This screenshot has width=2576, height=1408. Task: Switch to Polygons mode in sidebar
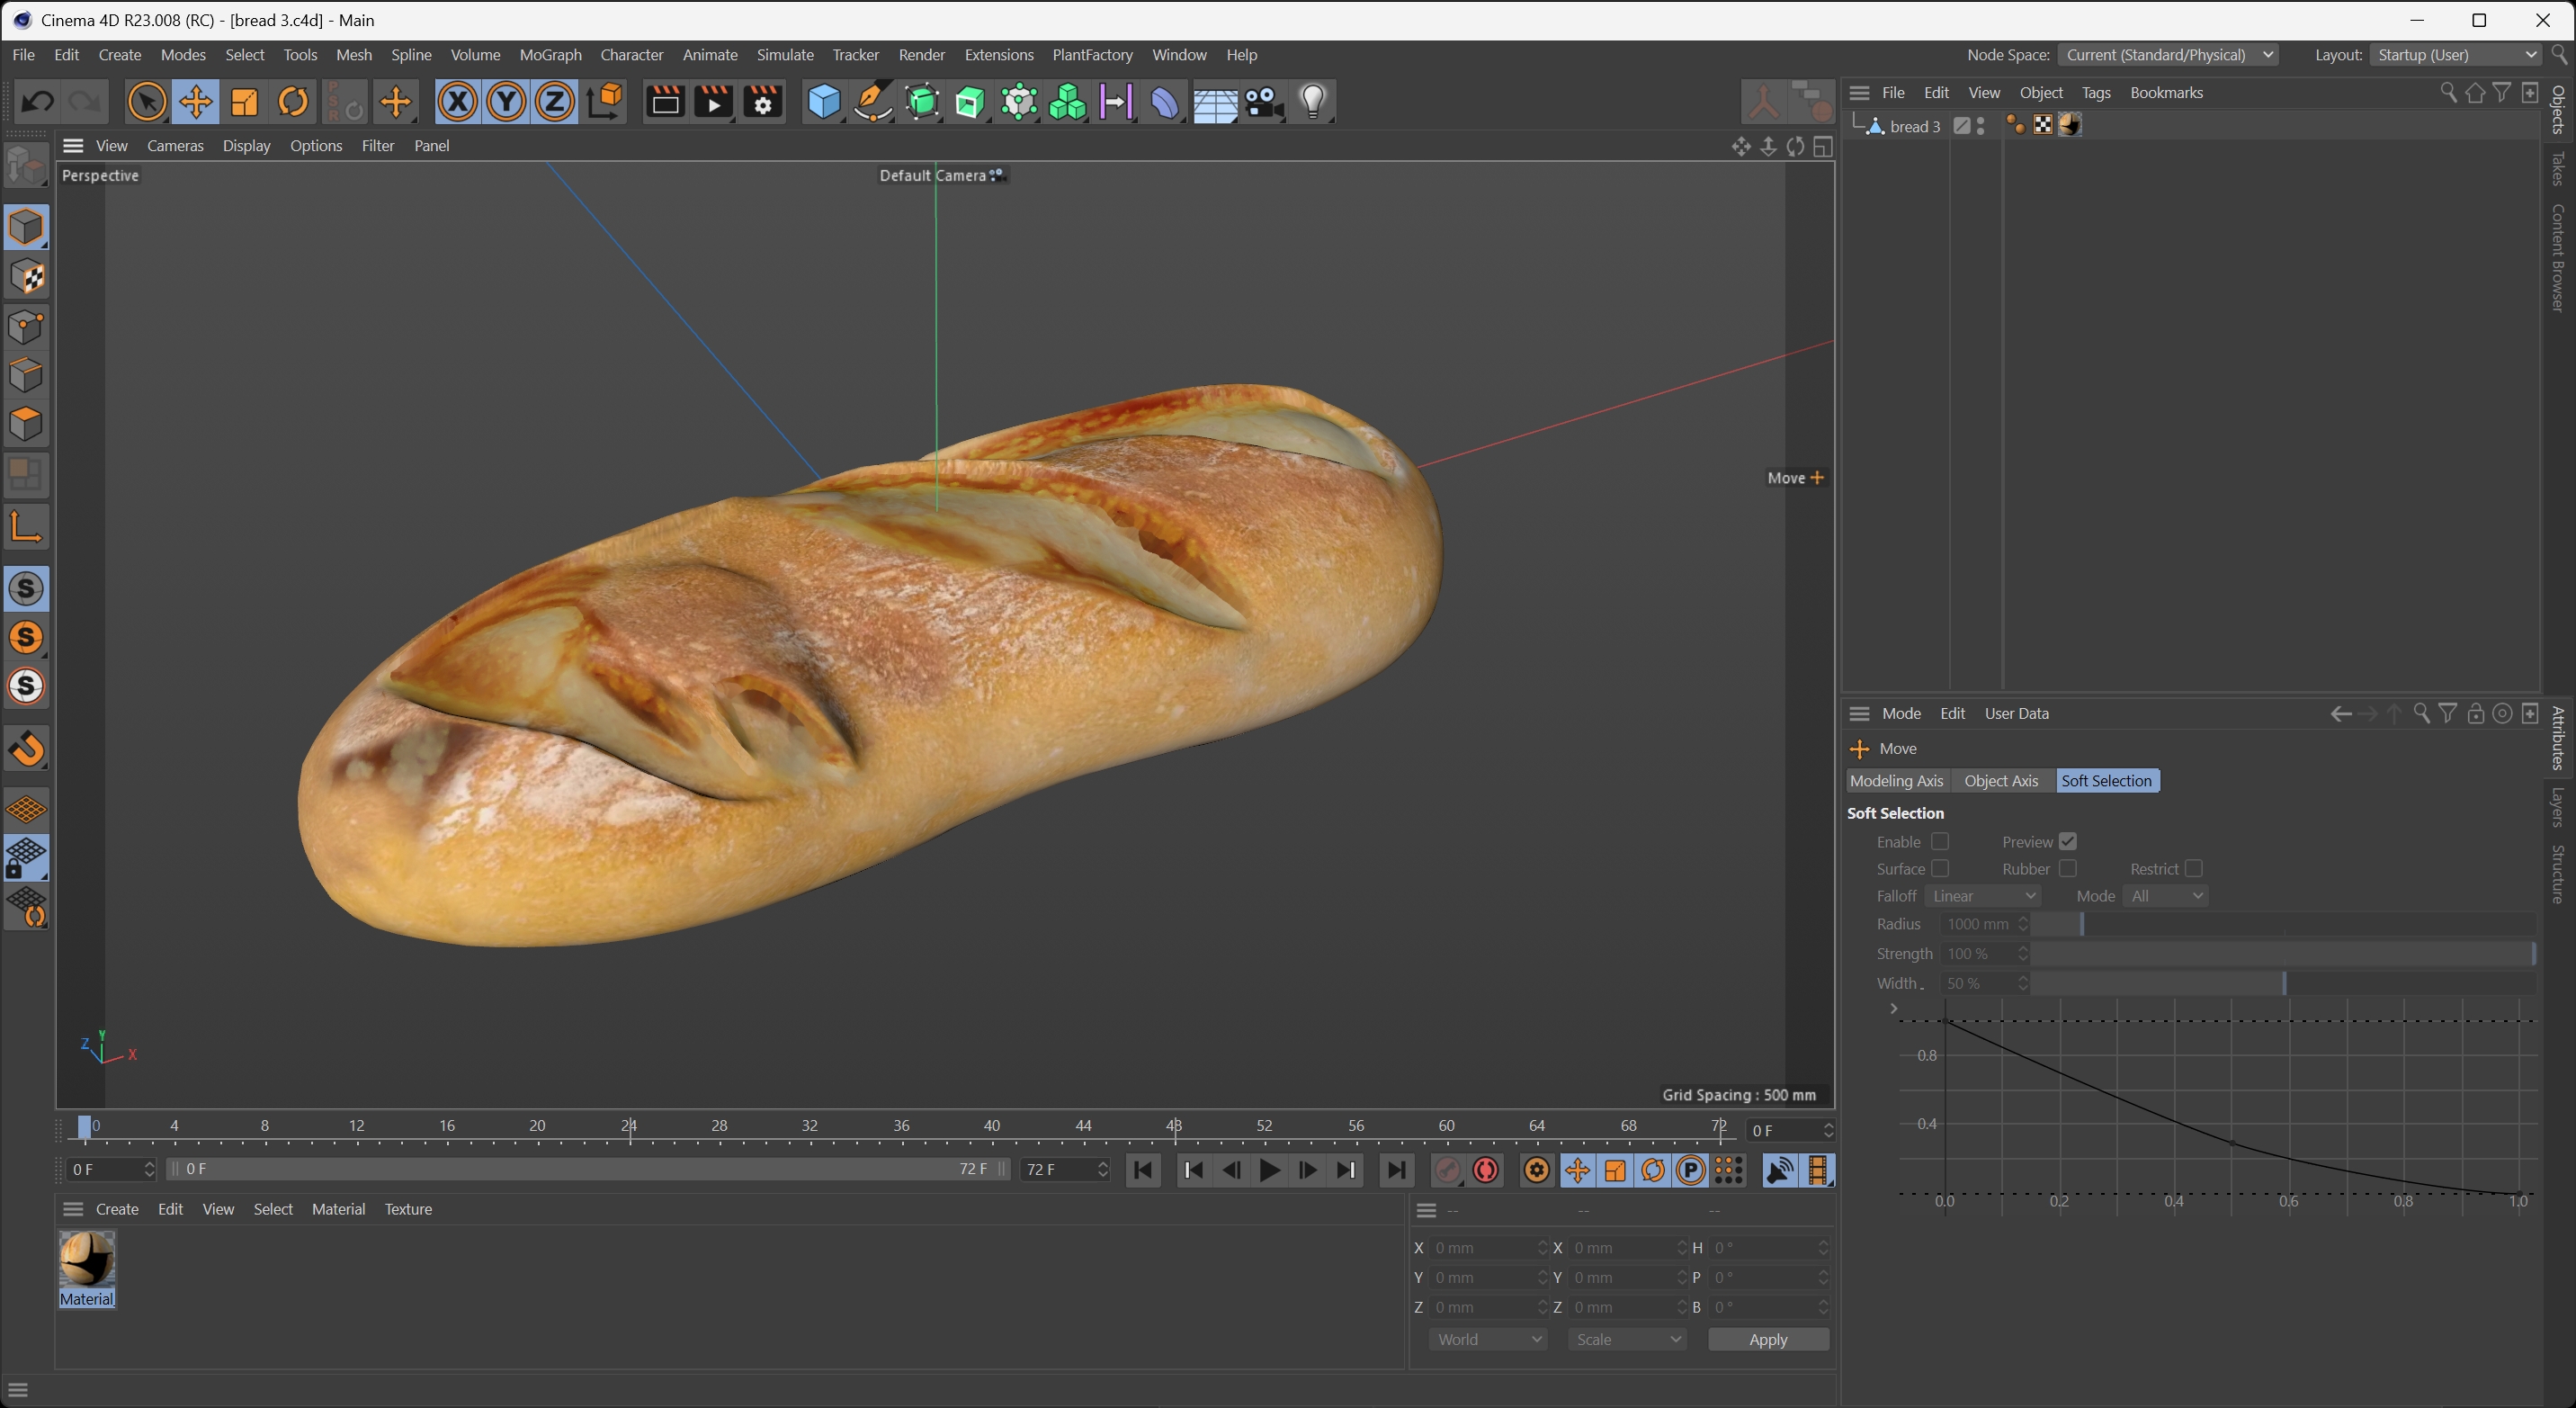point(26,424)
